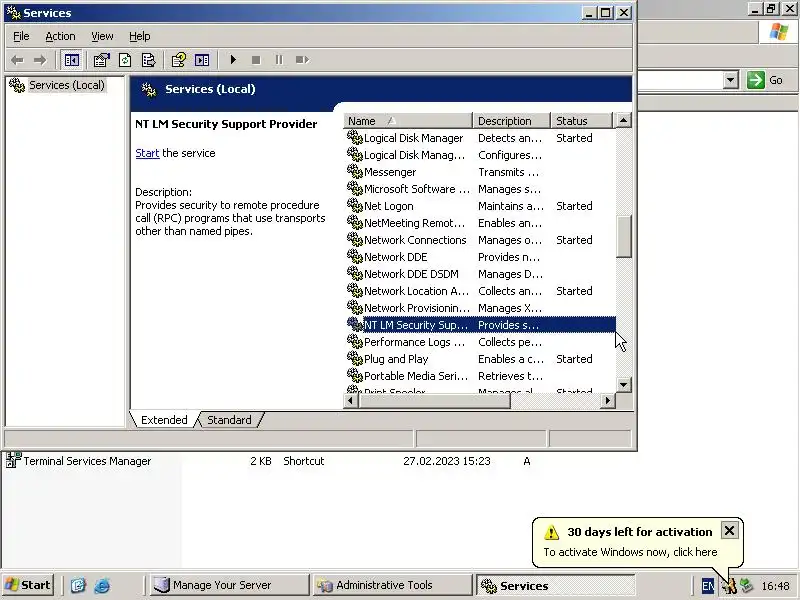
Task: Select the Network DDE DSDM service
Action: click(480, 274)
